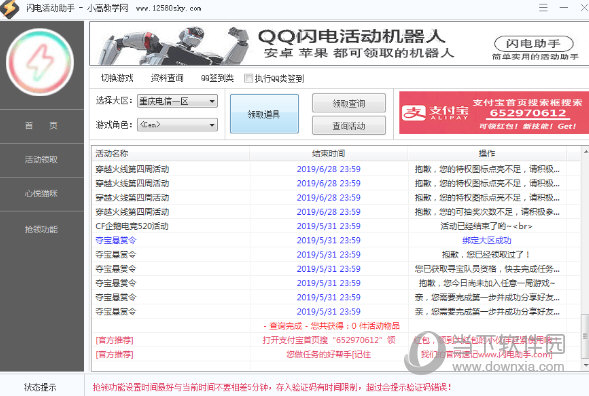Click 您做任务的好帮手记住 text

click(329, 354)
